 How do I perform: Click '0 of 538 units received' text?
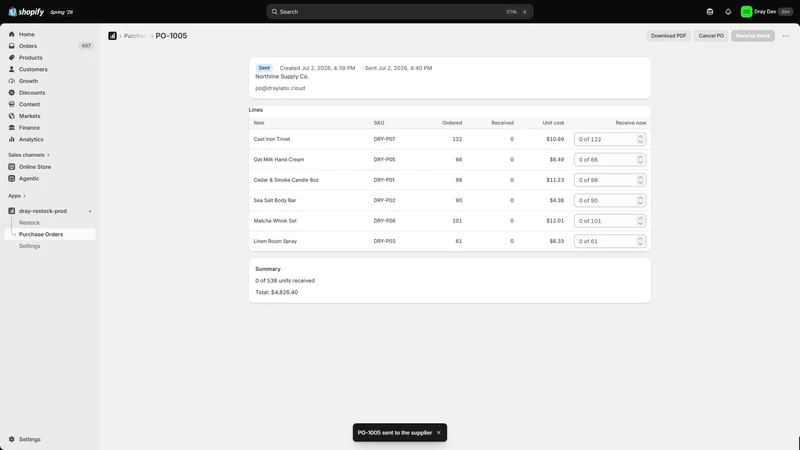pos(285,281)
